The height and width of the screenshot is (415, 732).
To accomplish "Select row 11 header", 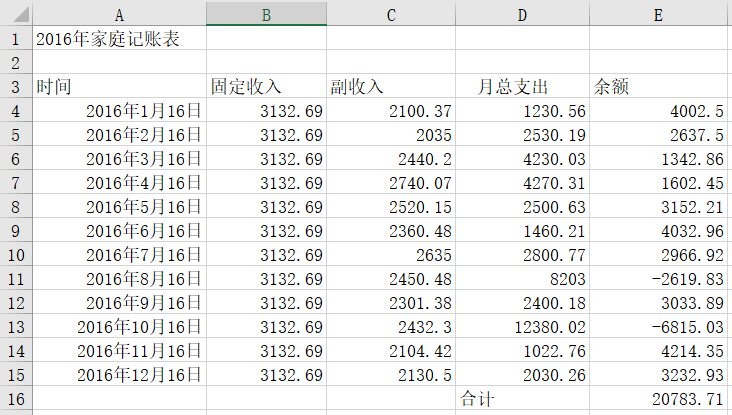I will (x=16, y=279).
